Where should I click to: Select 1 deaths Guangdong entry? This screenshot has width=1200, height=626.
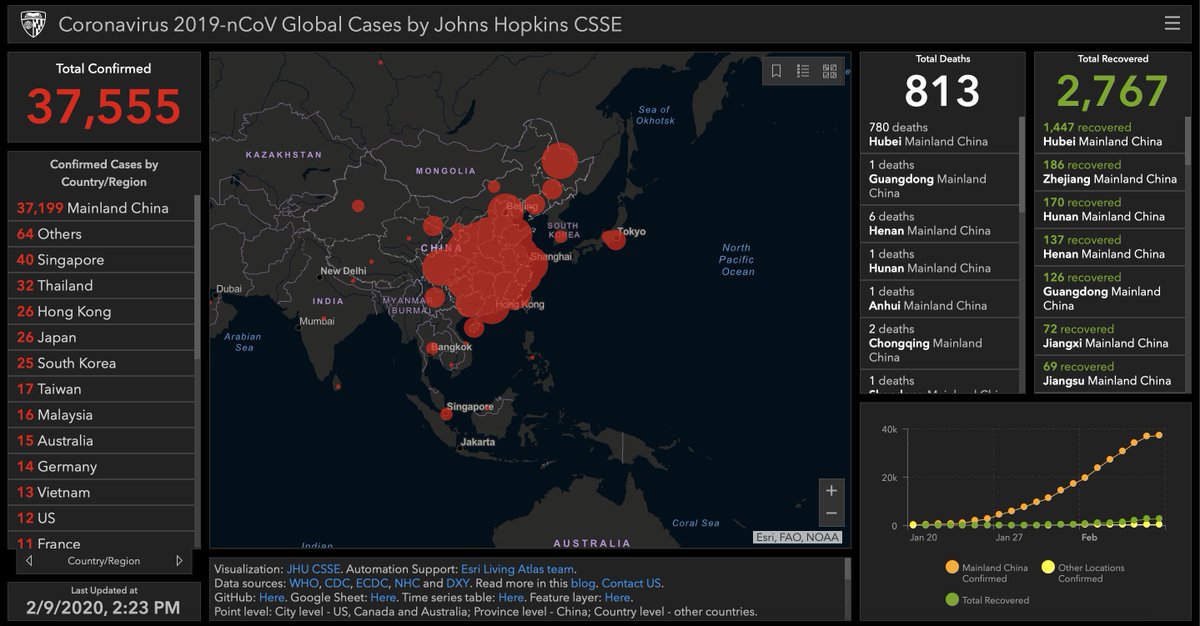940,180
